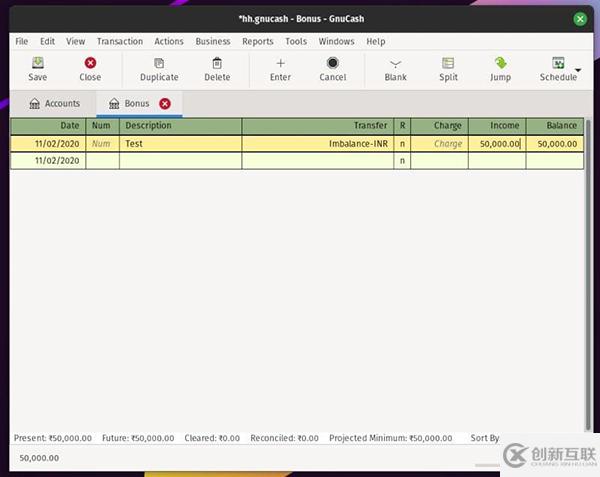Click the Imbalance-INR transfer cell
Viewport: 600px width, 477px height.
tap(318, 144)
